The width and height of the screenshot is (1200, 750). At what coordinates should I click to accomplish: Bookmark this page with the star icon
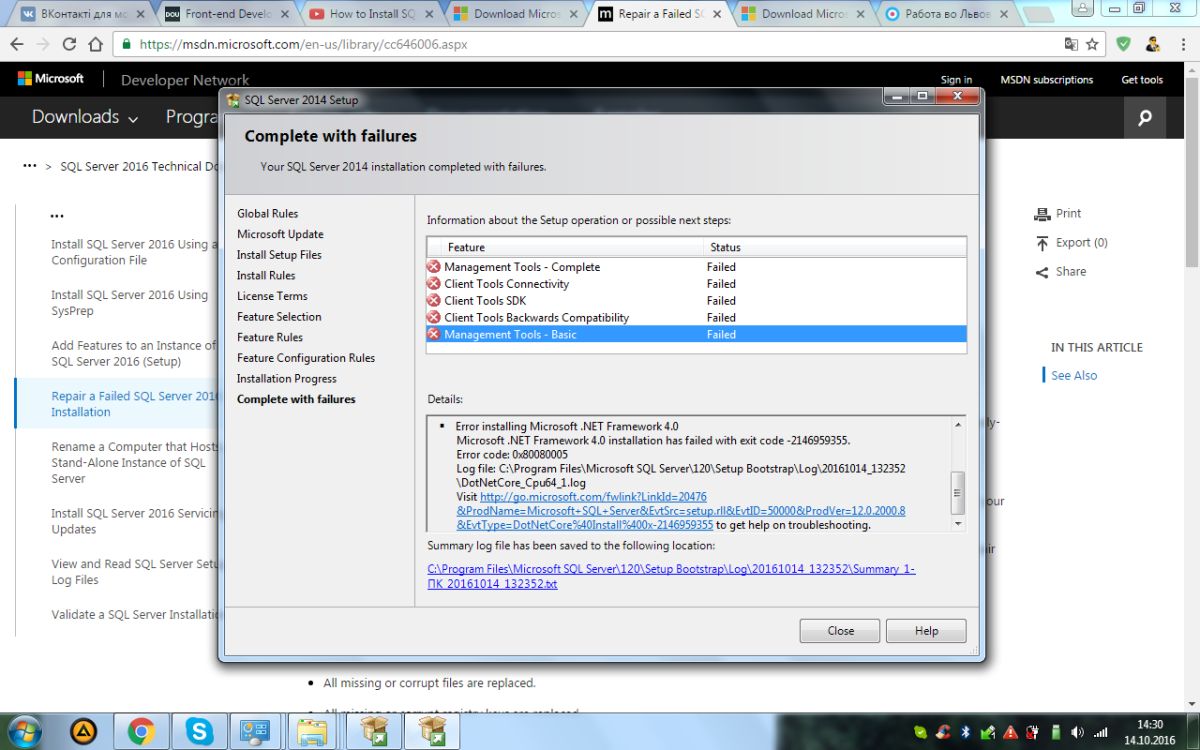click(1093, 44)
